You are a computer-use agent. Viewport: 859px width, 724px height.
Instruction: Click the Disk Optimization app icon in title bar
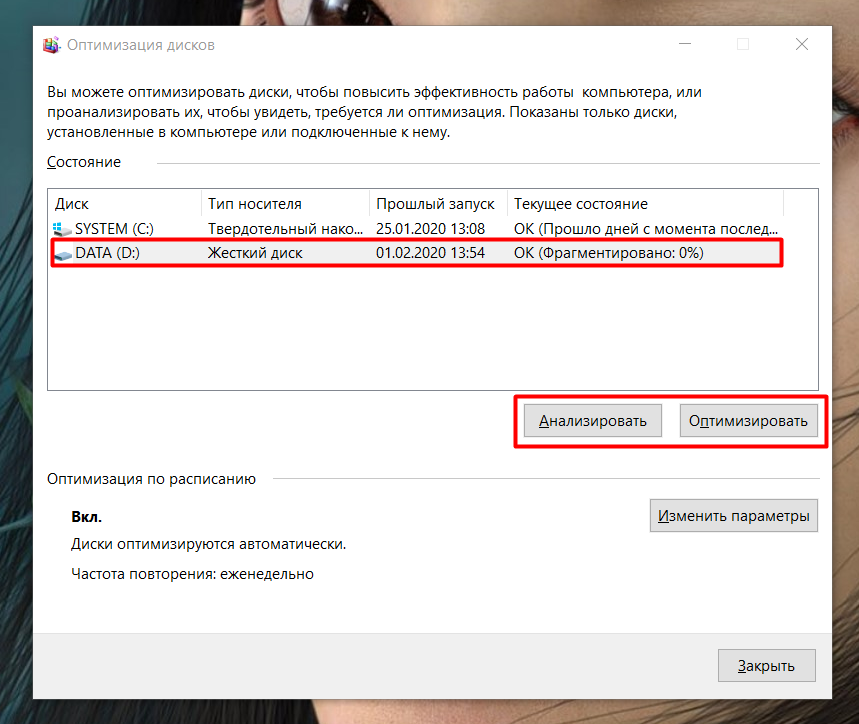pyautogui.click(x=51, y=45)
